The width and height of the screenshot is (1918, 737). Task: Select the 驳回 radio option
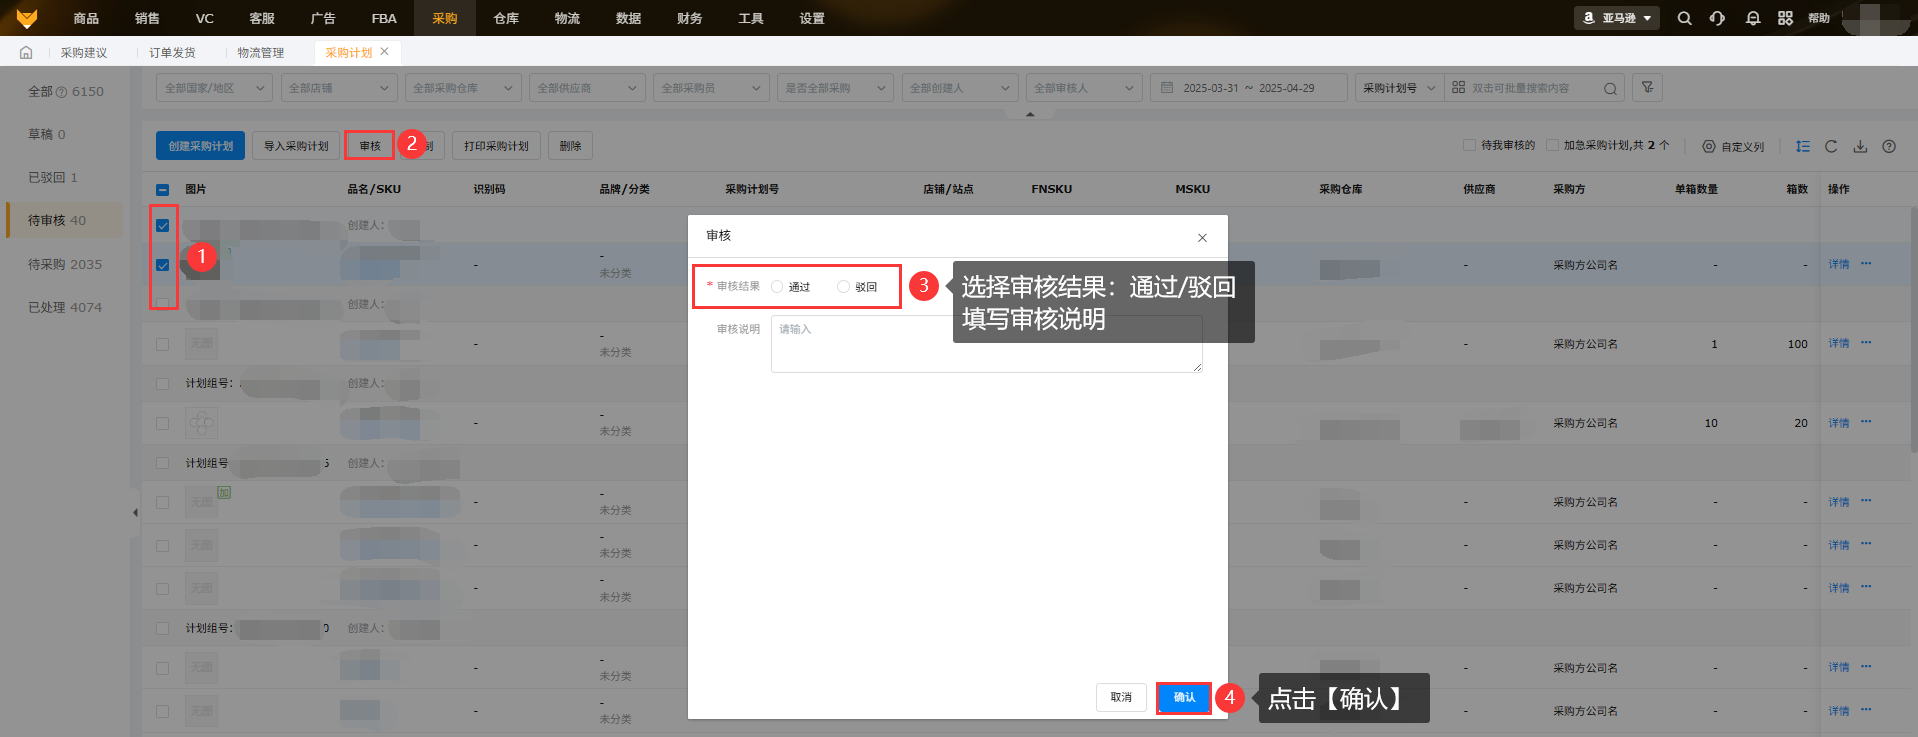[x=843, y=287]
